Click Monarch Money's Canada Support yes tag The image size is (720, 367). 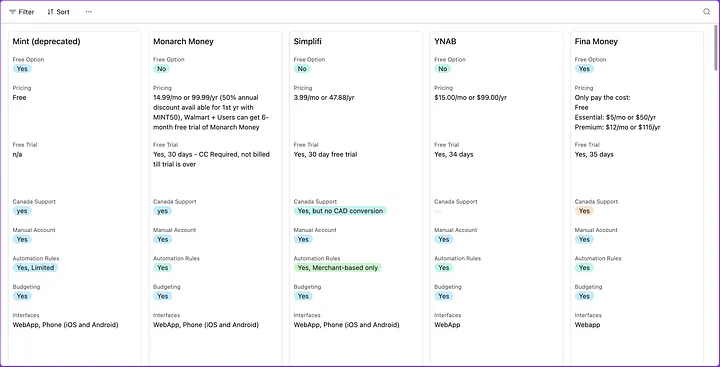(163, 211)
